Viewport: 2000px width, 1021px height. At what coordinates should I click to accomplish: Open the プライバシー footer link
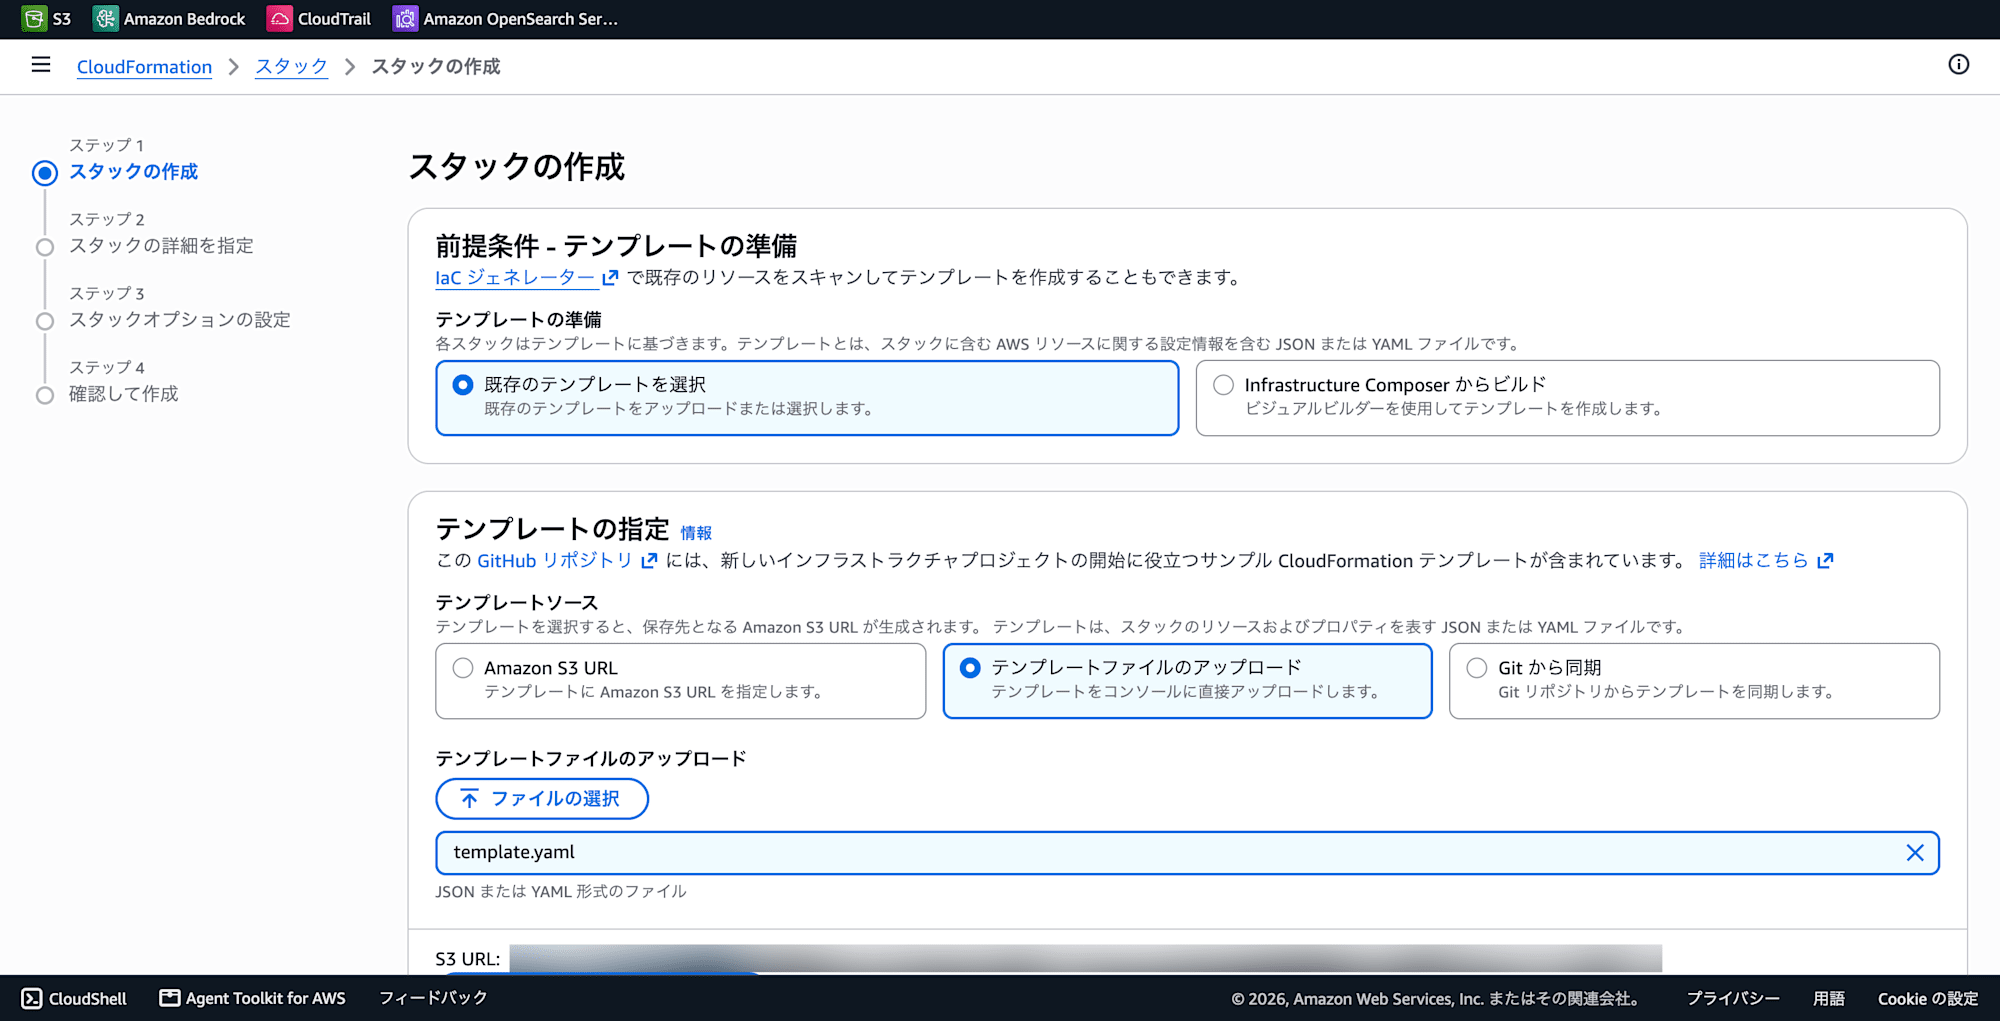pyautogui.click(x=1733, y=999)
